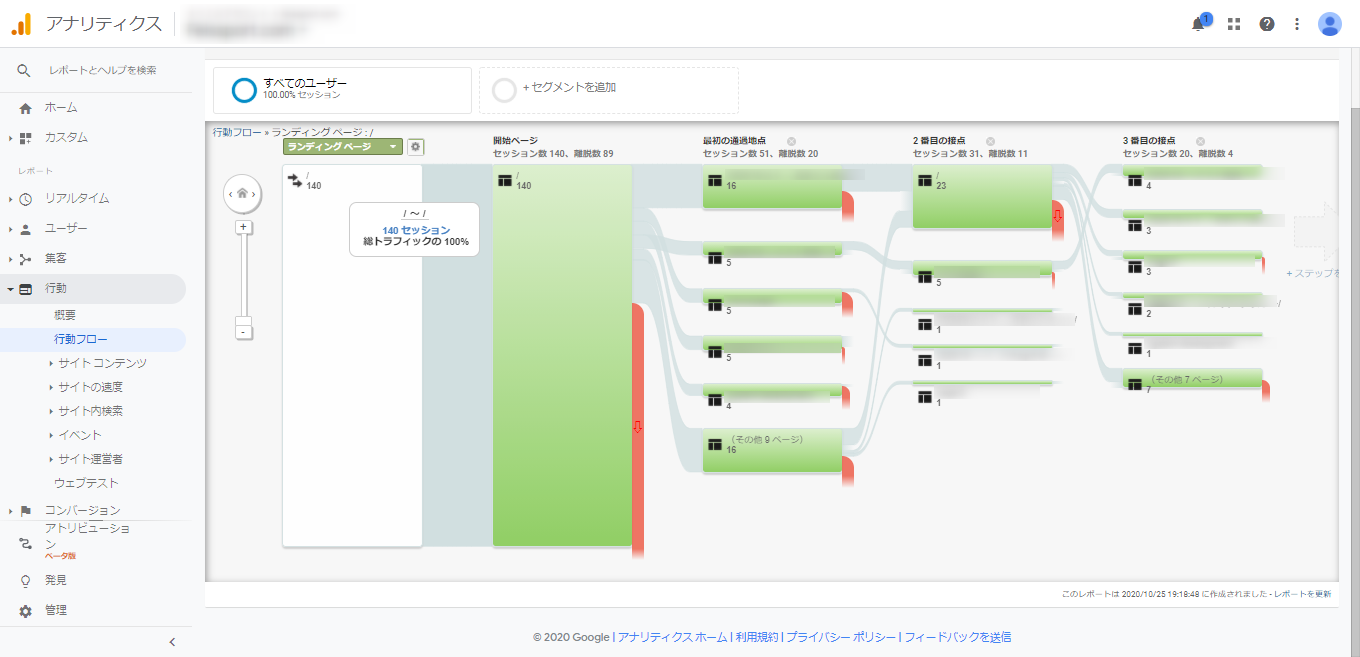Expand the サイトの速度 submenu

[x=51, y=387]
